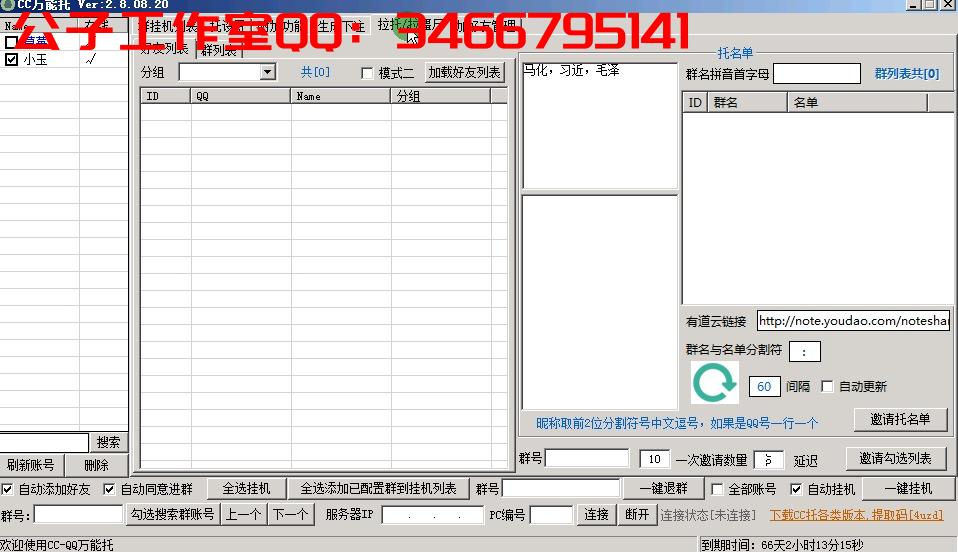Click the 共[0] friend count link

315,72
